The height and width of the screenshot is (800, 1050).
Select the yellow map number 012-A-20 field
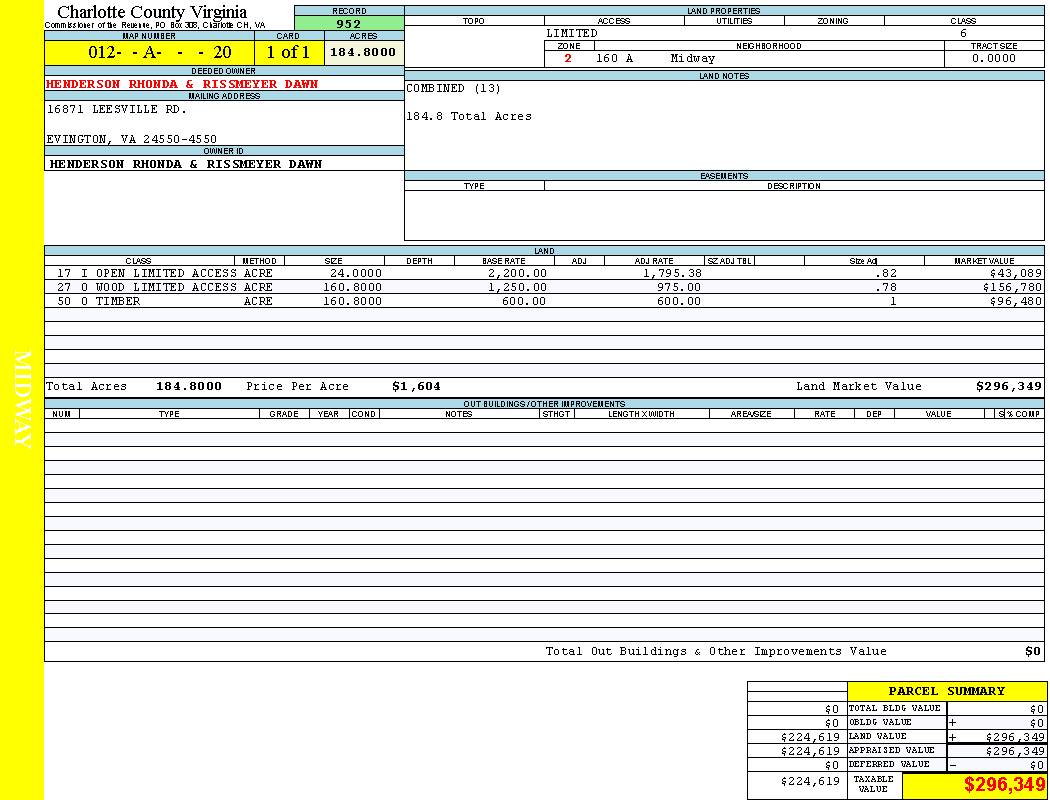click(149, 53)
